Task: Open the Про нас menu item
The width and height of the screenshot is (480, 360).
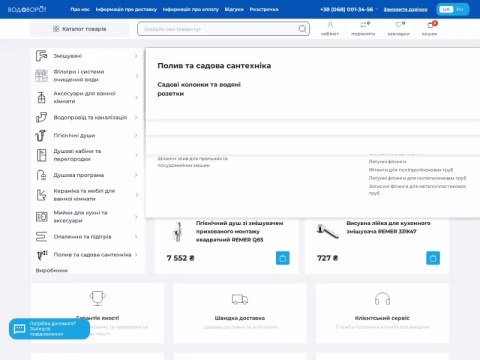Action: pyautogui.click(x=80, y=9)
